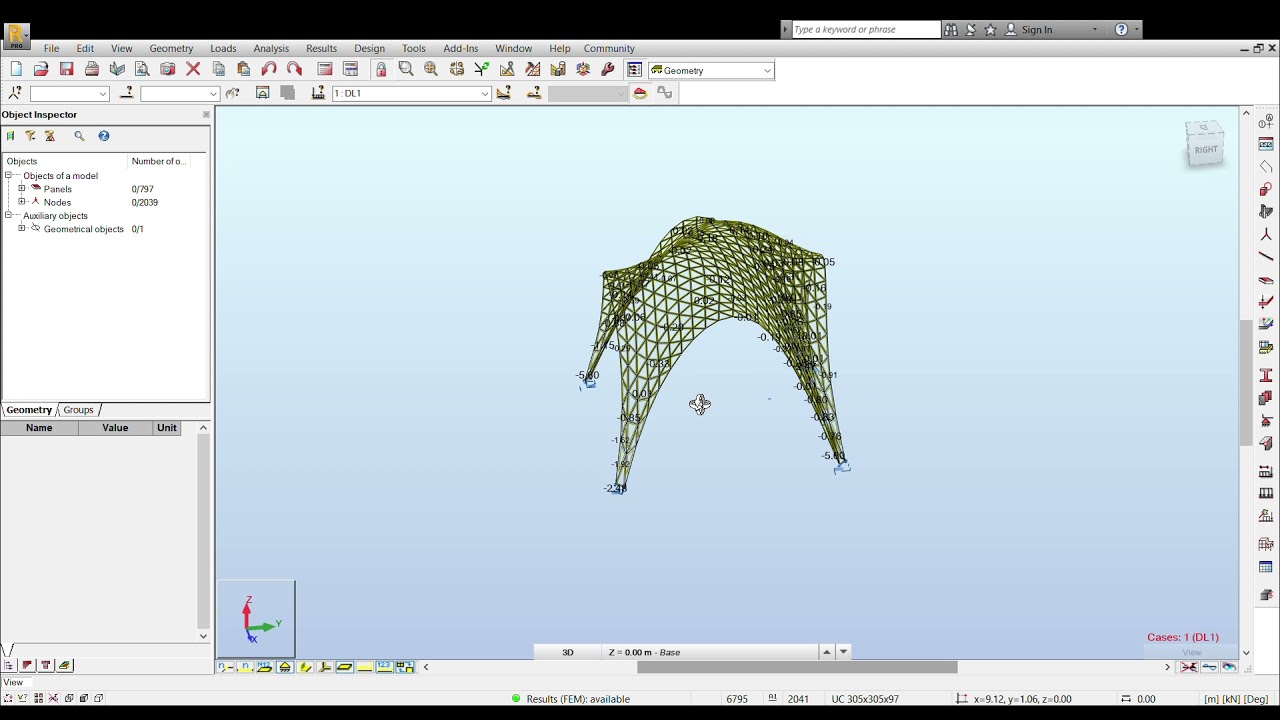The width and height of the screenshot is (1280, 720).
Task: Click the keyword search input field
Action: [865, 30]
